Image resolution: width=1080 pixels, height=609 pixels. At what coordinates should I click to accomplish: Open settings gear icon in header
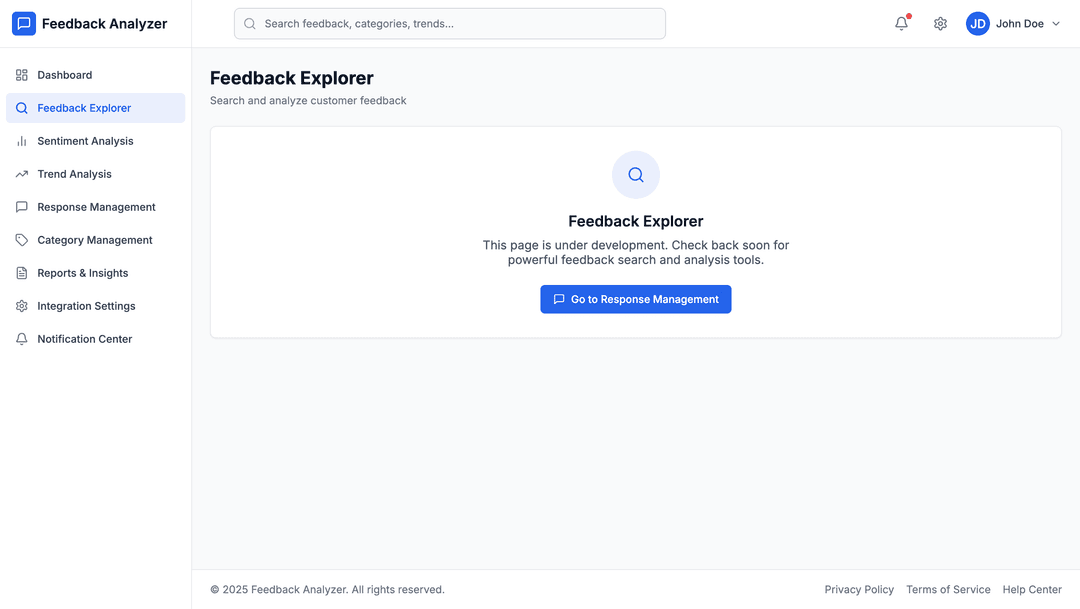[x=940, y=24]
